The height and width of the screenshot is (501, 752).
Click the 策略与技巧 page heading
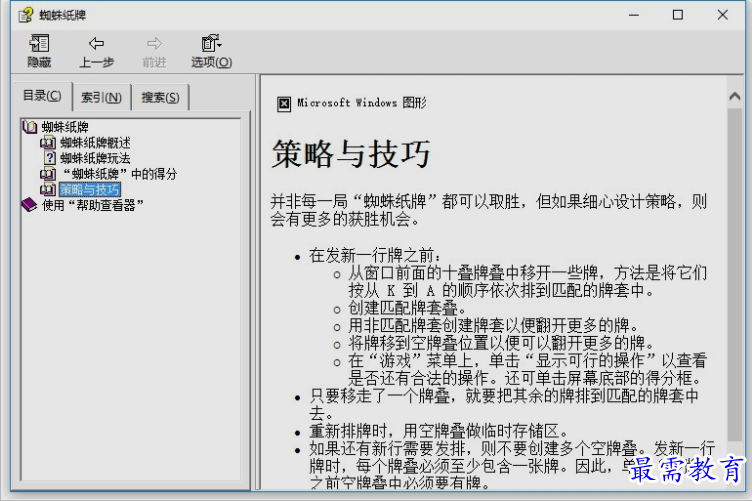point(351,154)
